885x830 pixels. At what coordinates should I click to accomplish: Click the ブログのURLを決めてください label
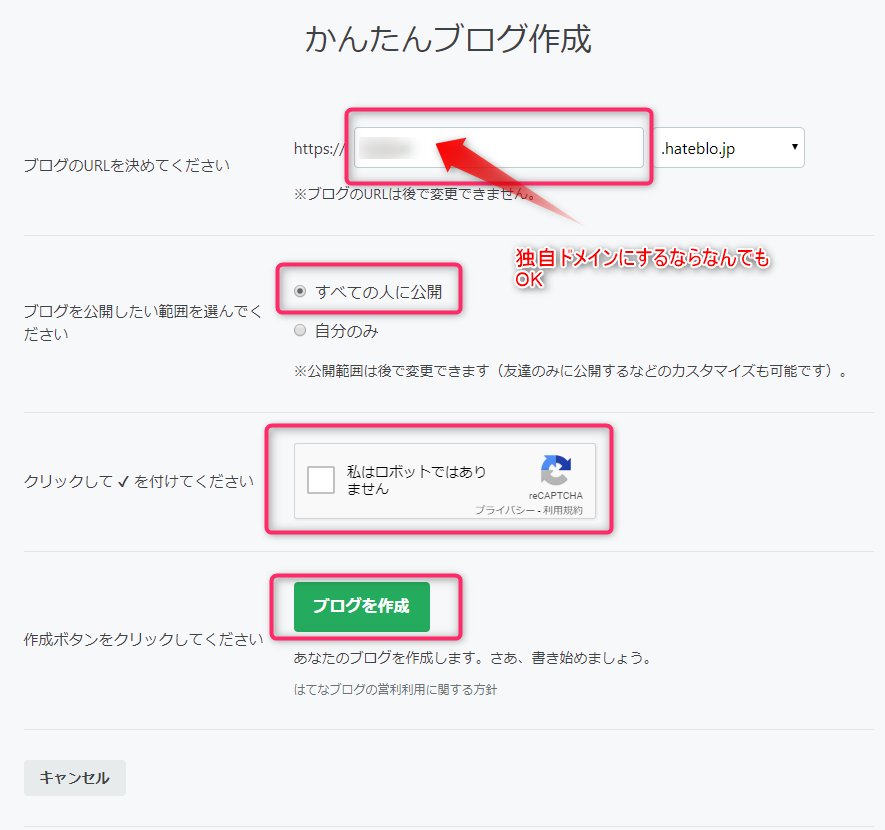pyautogui.click(x=126, y=165)
